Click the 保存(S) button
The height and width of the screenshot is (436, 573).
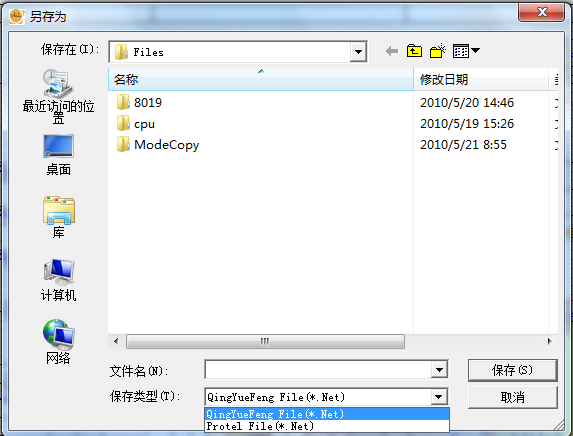[512, 370]
